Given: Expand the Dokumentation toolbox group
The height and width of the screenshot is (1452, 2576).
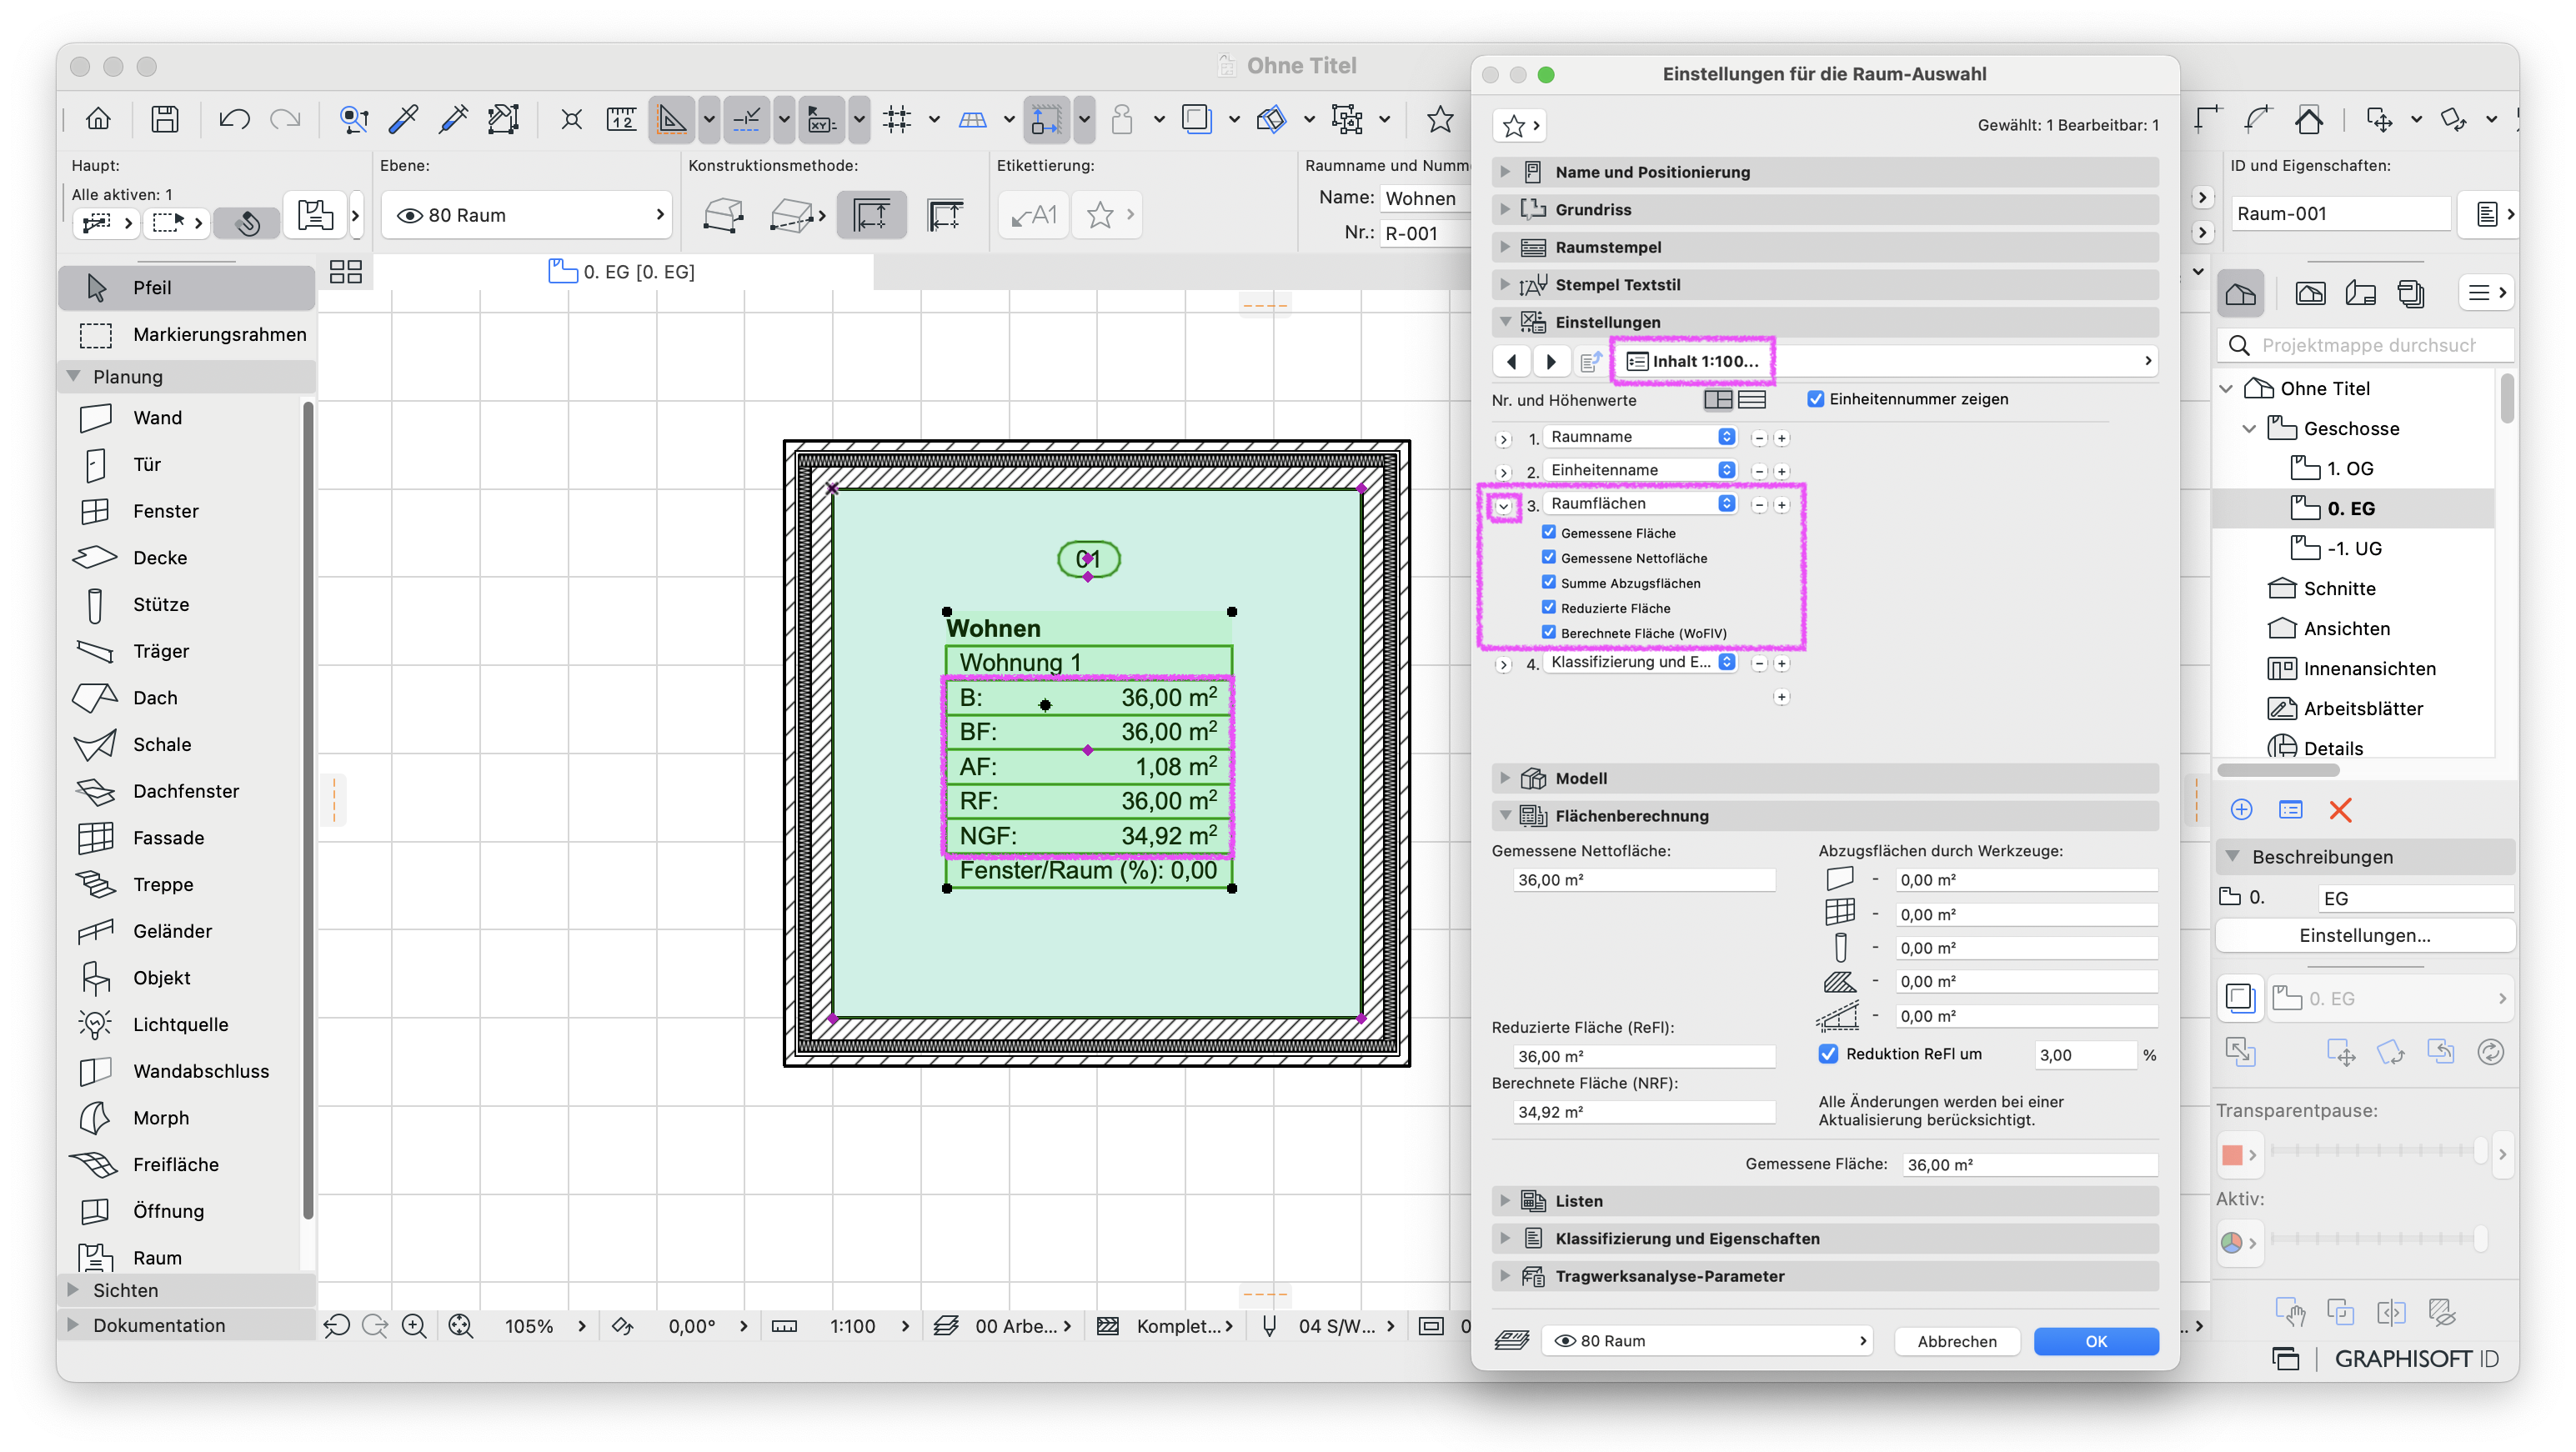Looking at the screenshot, I should pos(72,1325).
